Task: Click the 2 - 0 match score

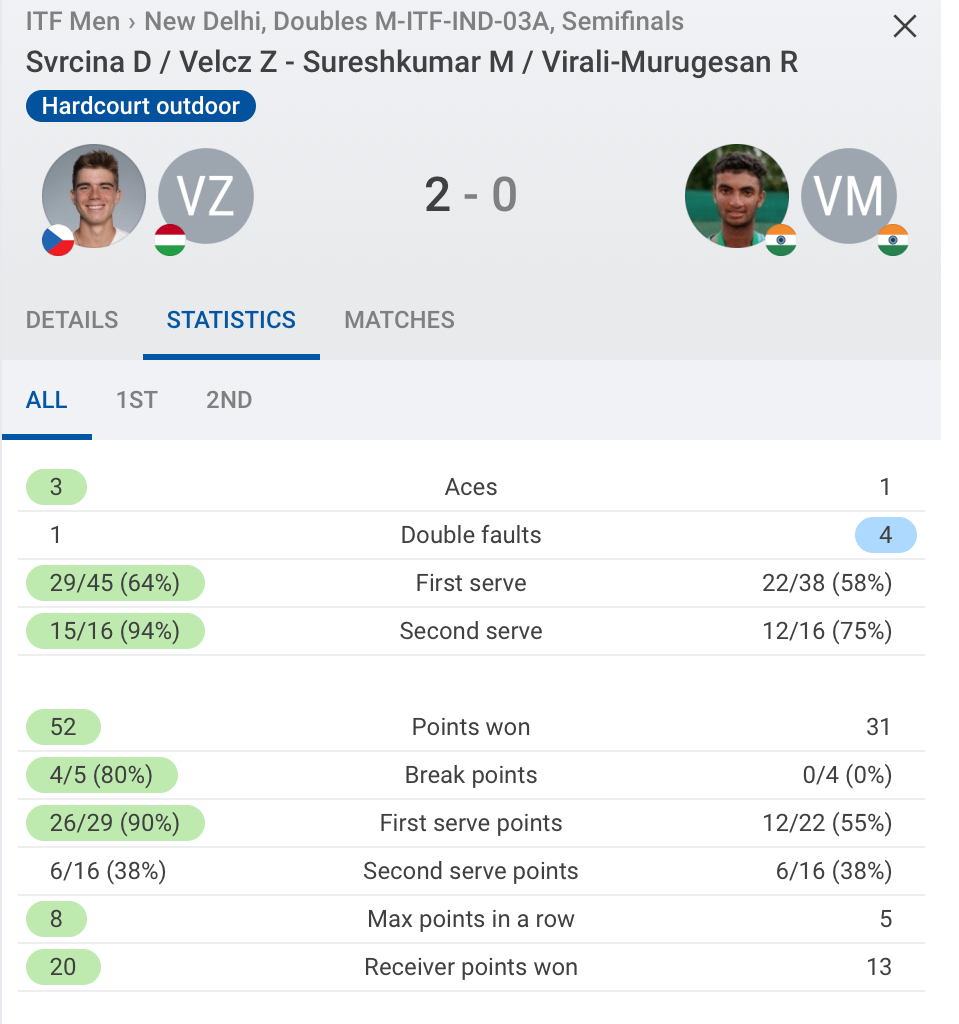Action: [471, 195]
